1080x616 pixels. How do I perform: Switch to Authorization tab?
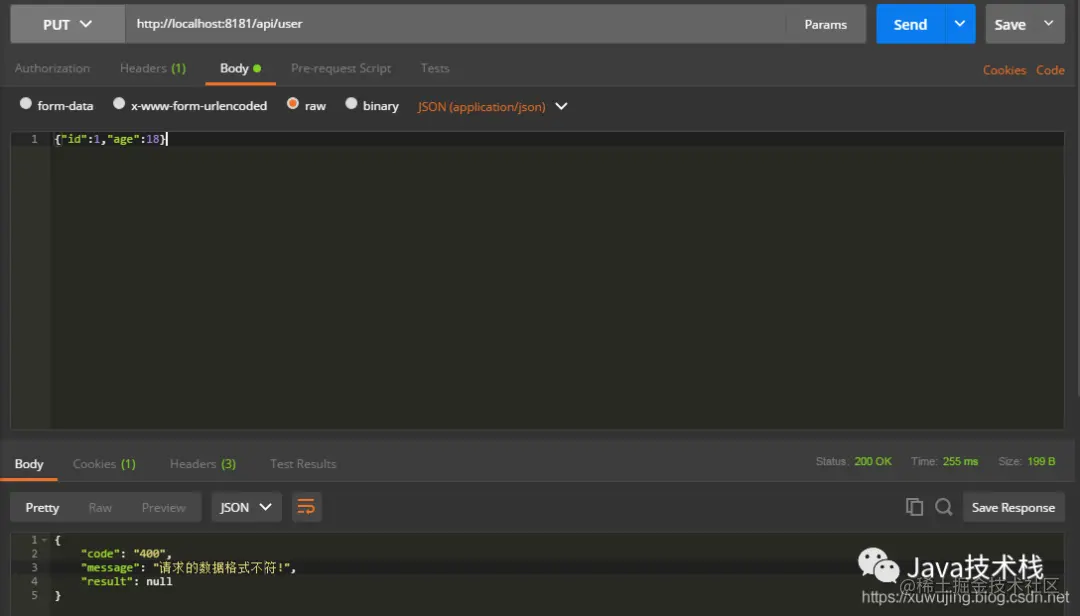click(x=52, y=68)
